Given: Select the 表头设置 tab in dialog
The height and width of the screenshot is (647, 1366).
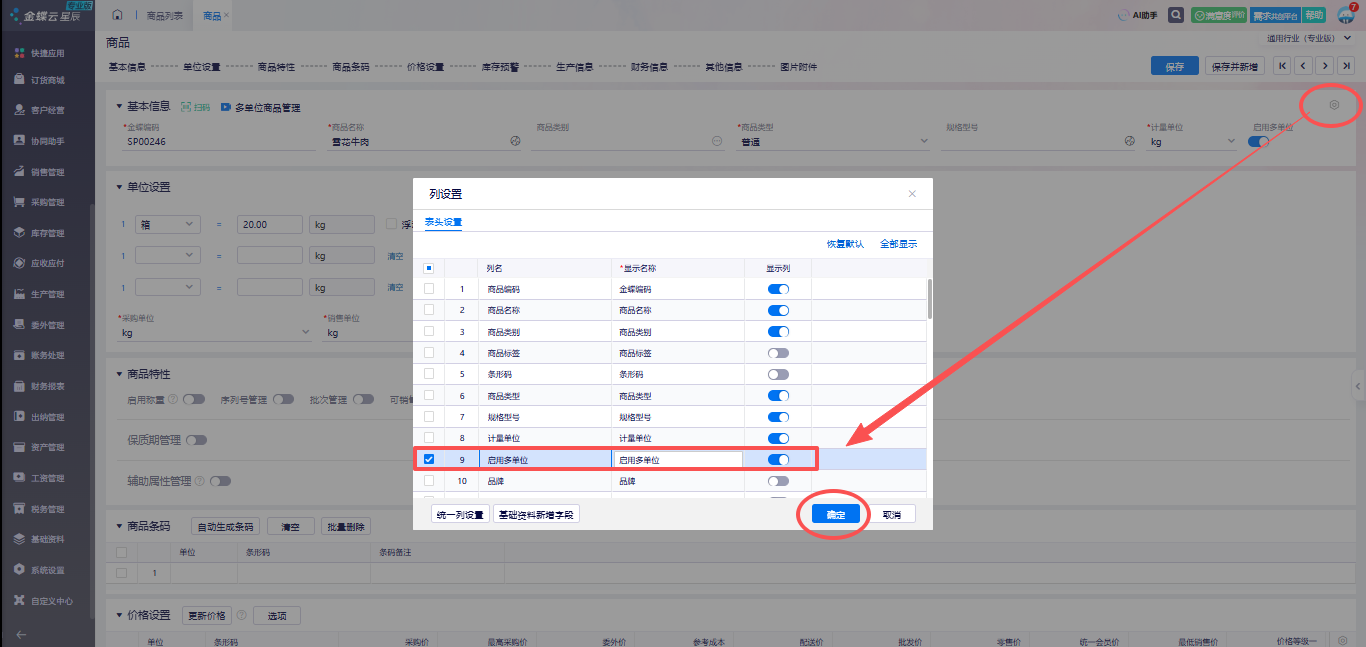Looking at the screenshot, I should 443,222.
